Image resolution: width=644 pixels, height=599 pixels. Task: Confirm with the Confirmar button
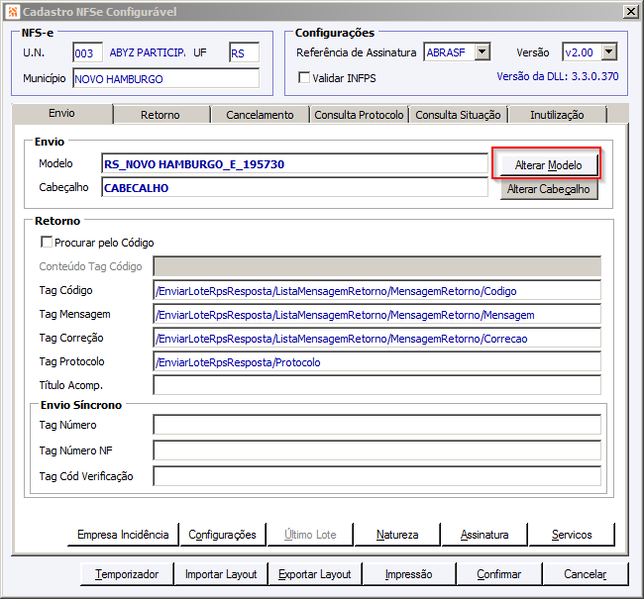point(499,574)
